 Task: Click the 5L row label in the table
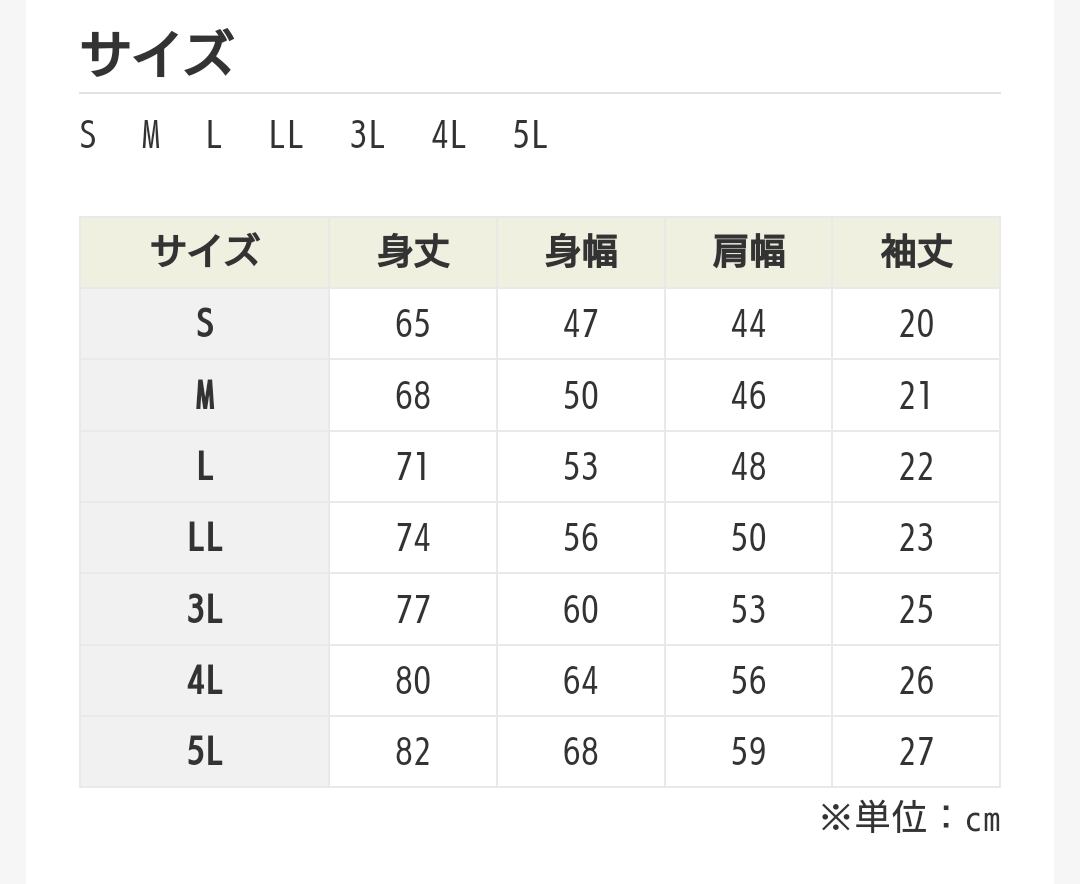pos(204,752)
